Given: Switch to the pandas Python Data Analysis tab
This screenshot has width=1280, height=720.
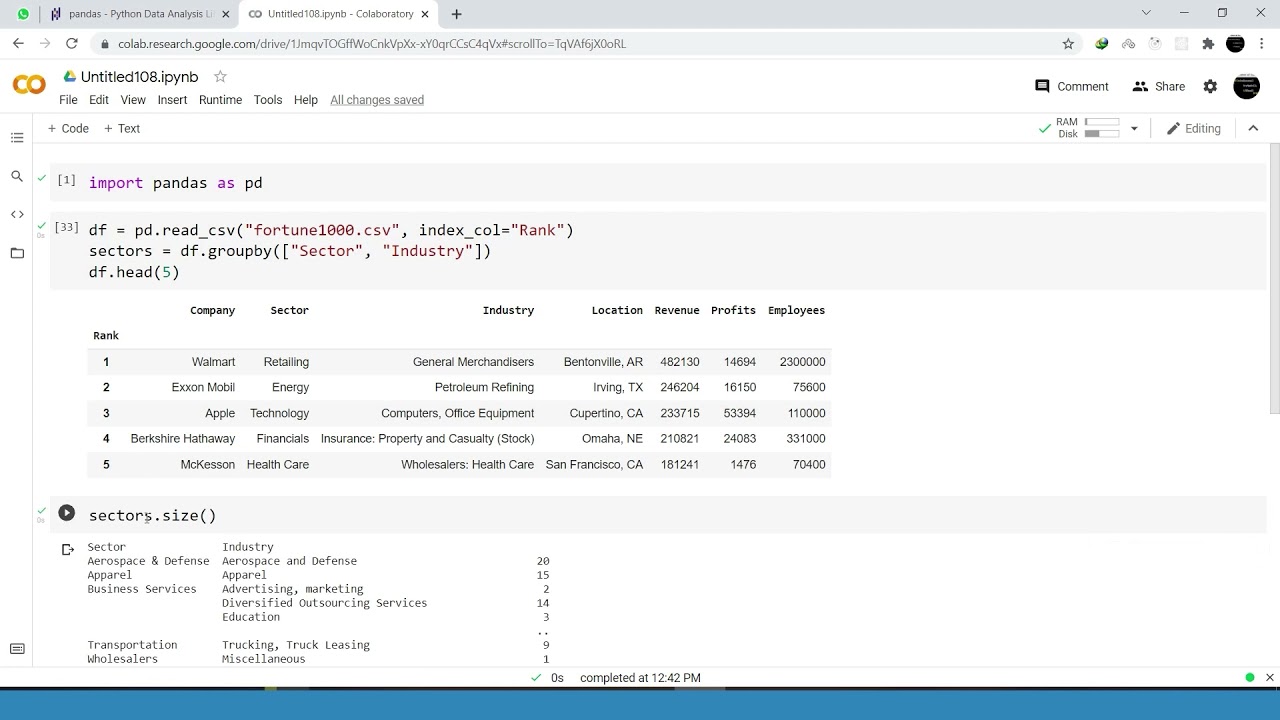Looking at the screenshot, I should pos(140,14).
